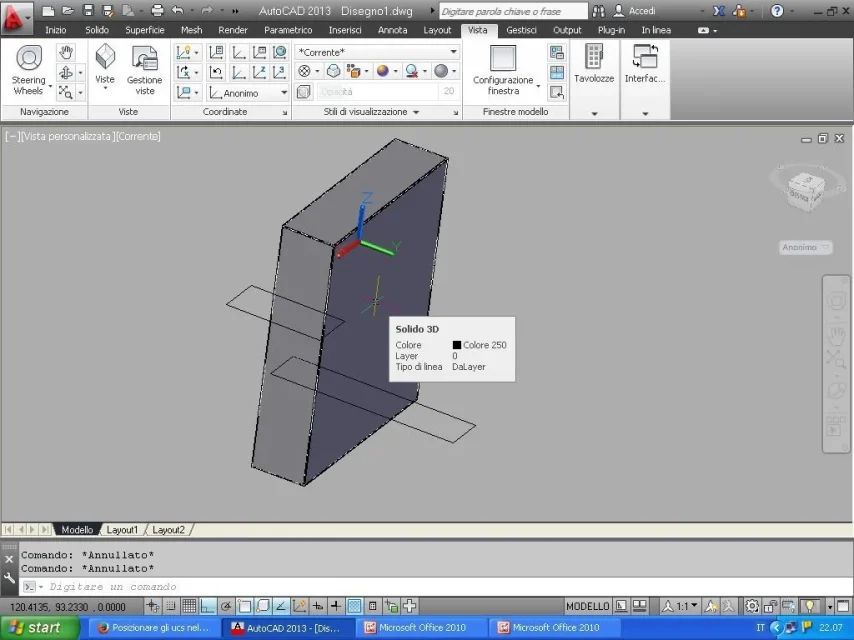Click the X-ray effect circle icon
This screenshot has height=640, width=854.
304,71
